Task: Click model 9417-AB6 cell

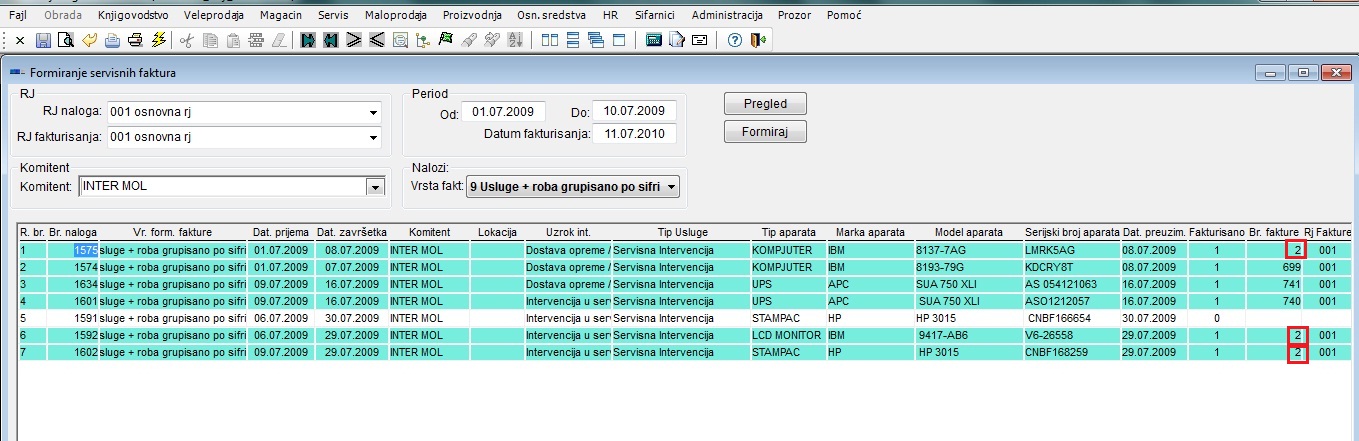Action: click(x=967, y=335)
